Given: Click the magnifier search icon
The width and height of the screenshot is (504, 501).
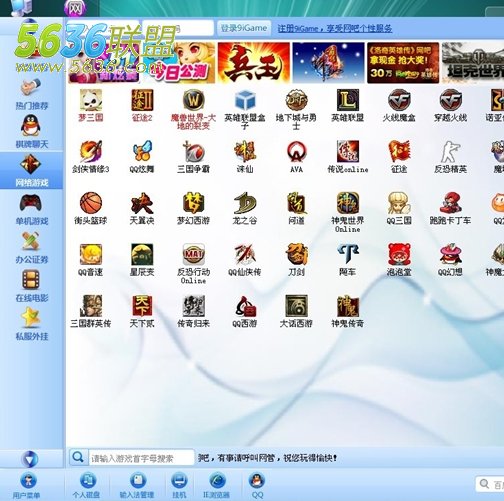Looking at the screenshot, I should coord(78,457).
